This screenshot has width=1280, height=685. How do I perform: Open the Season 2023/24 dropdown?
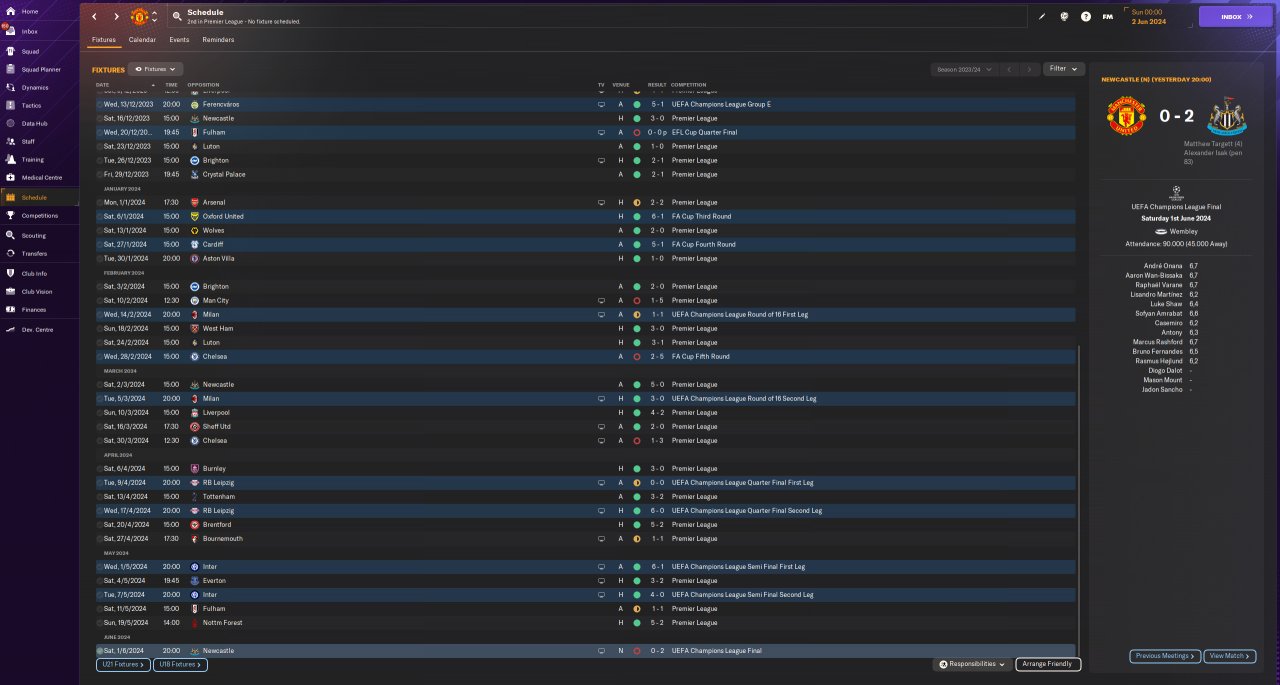(963, 69)
